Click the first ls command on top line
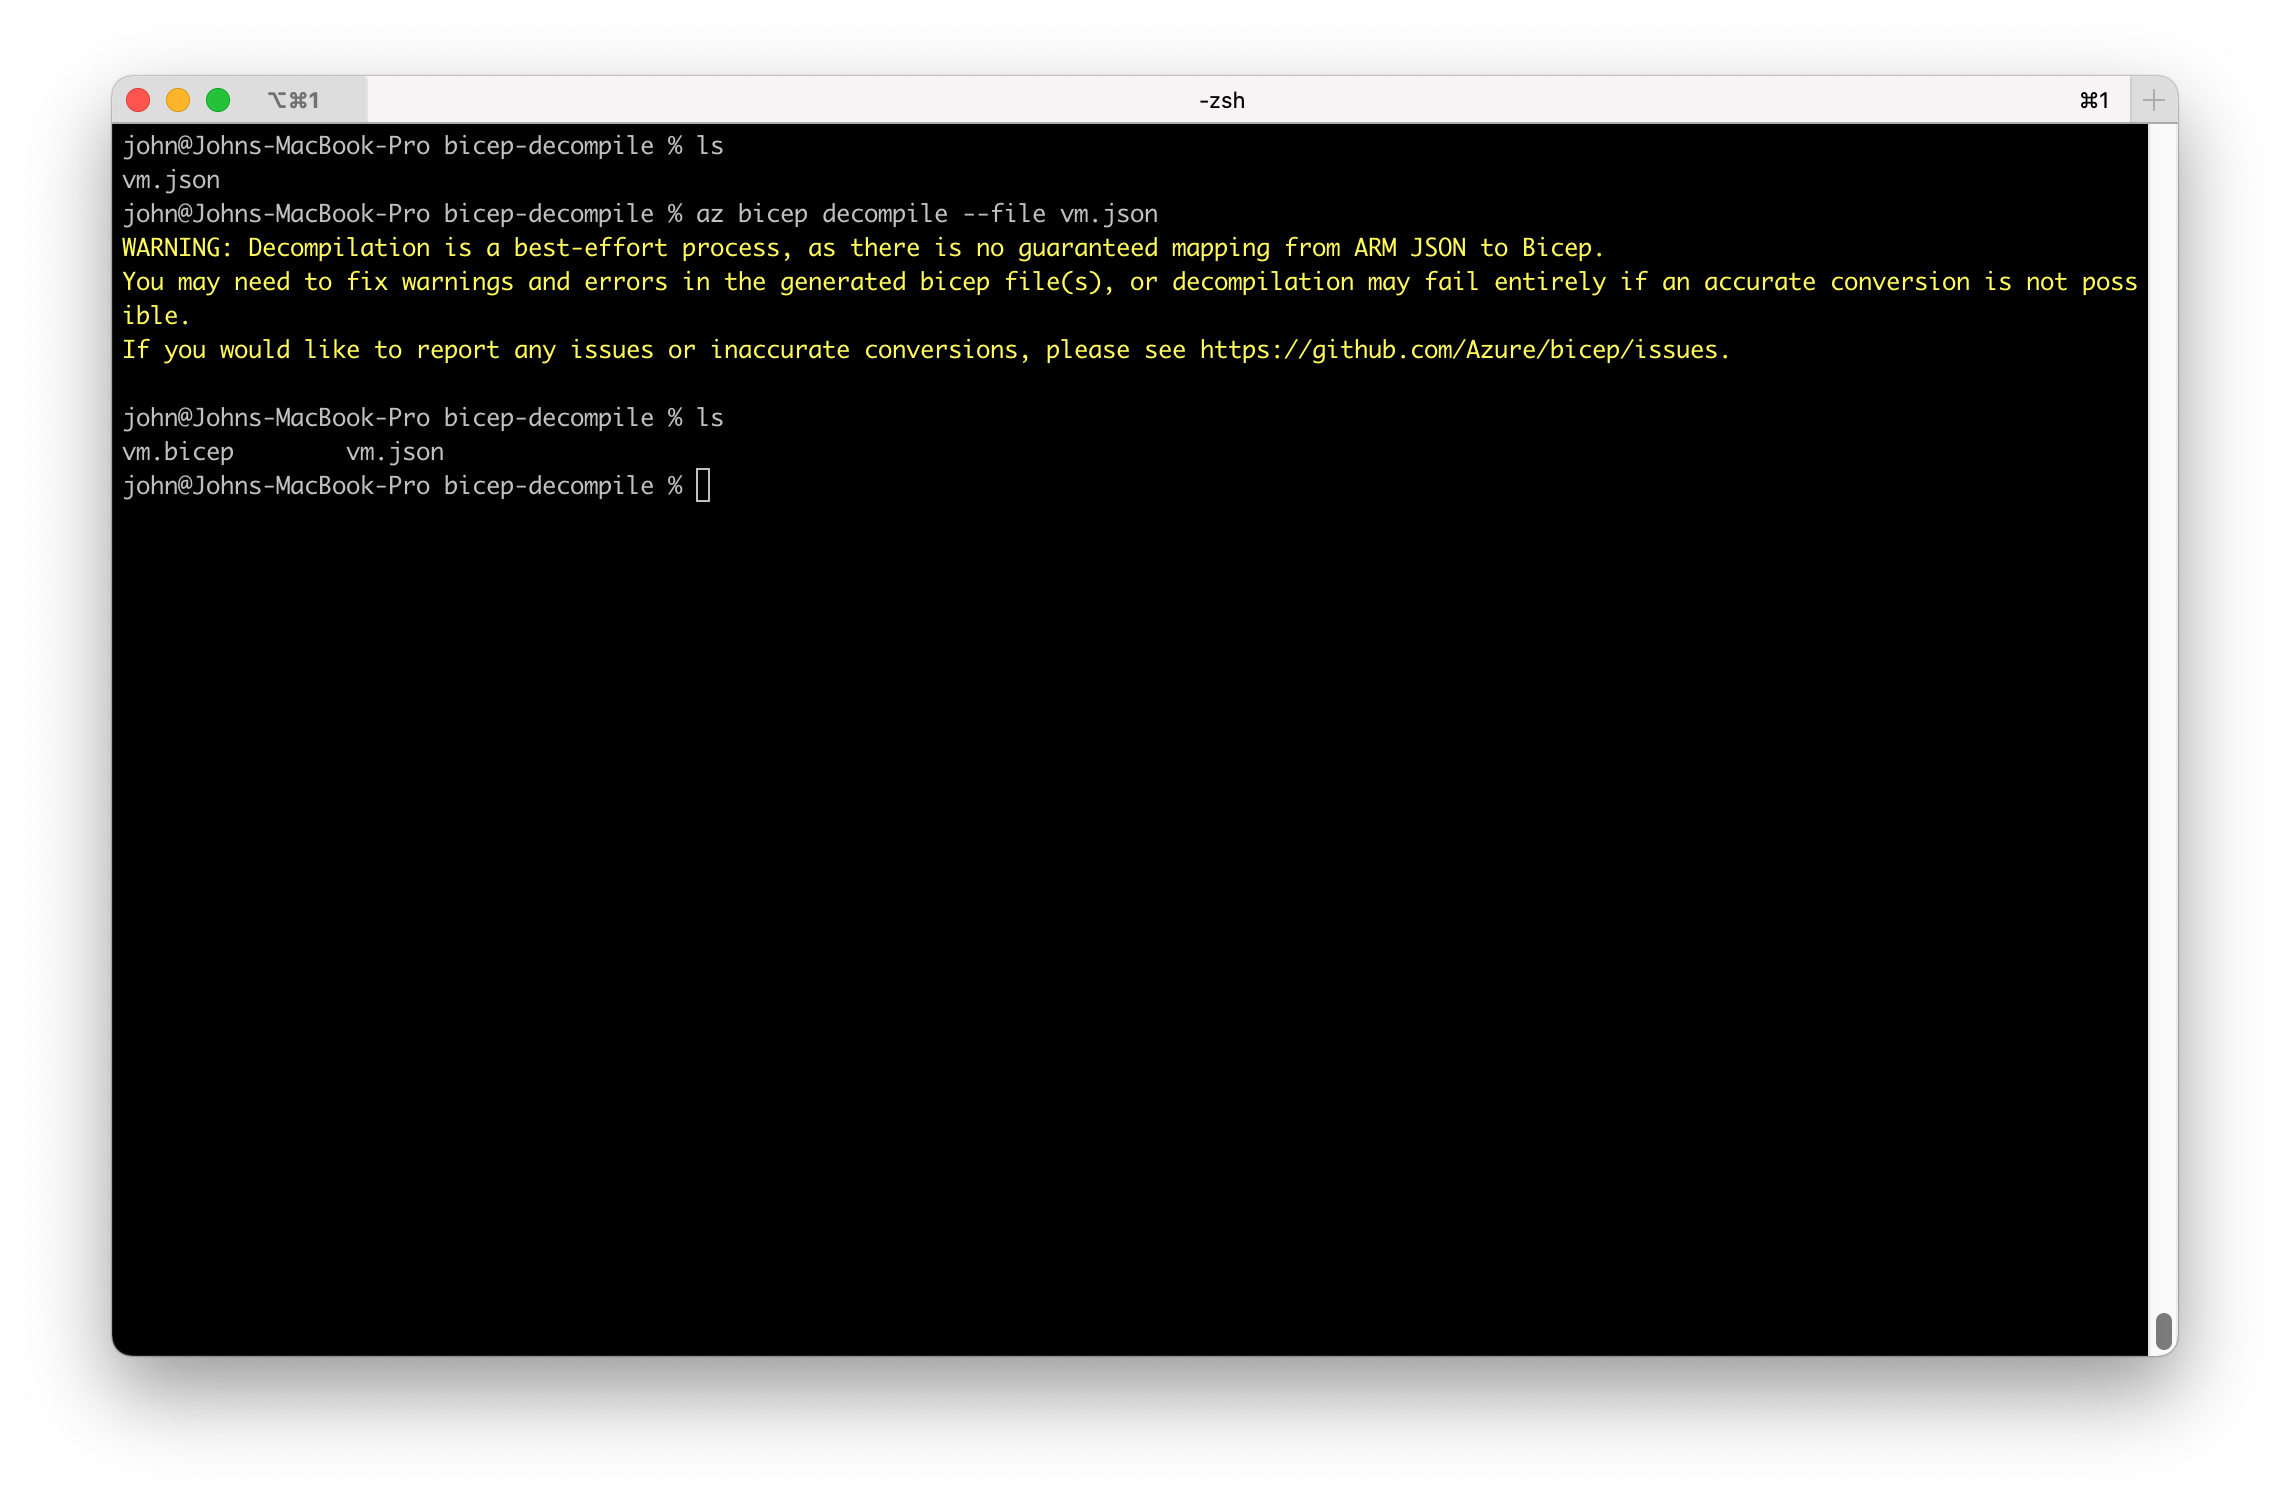This screenshot has width=2290, height=1504. (x=709, y=146)
